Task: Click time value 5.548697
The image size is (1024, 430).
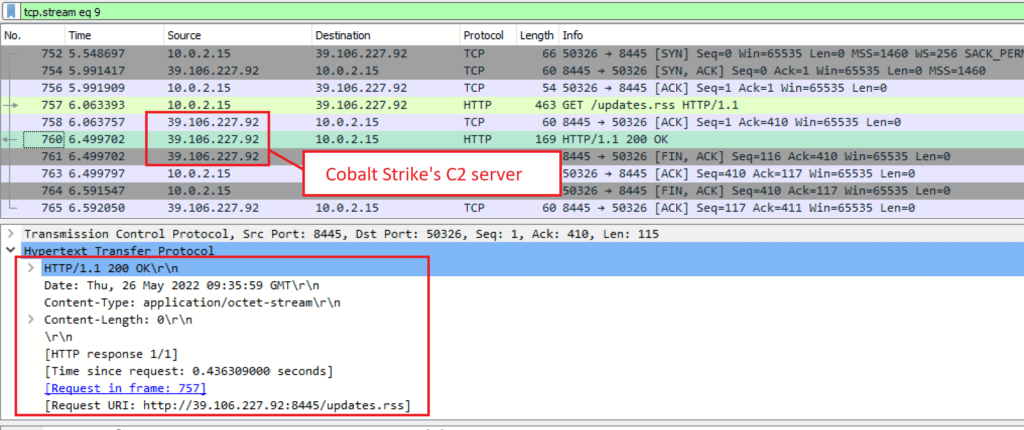Action: point(97,54)
